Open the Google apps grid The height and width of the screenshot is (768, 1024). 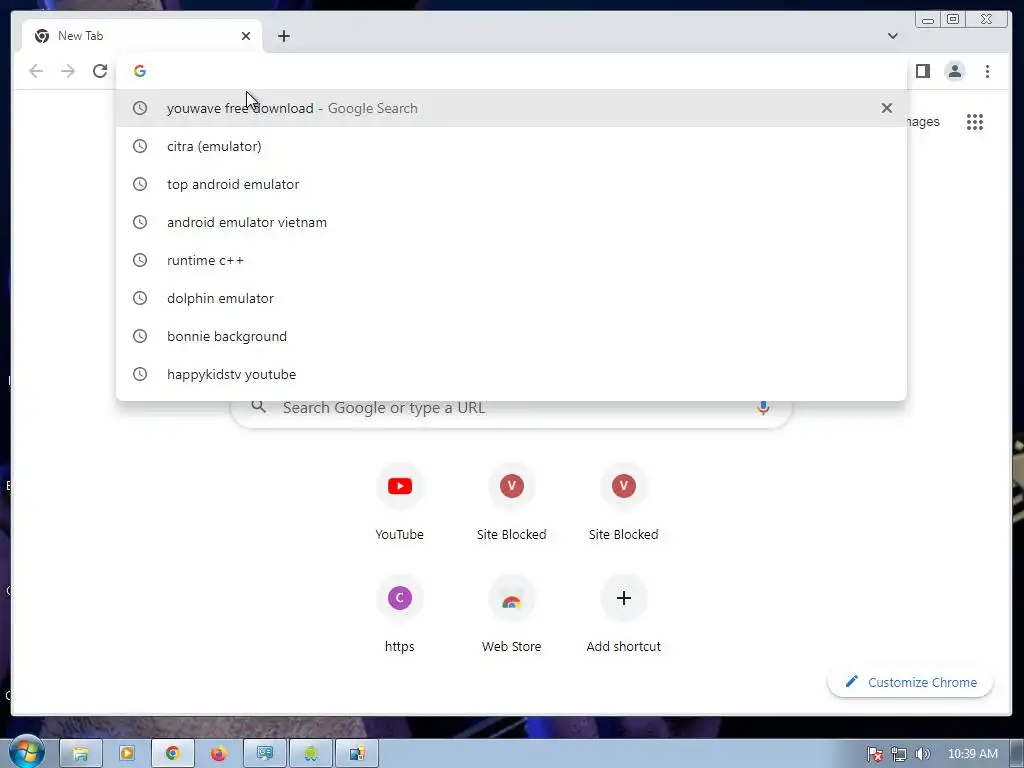coord(974,122)
